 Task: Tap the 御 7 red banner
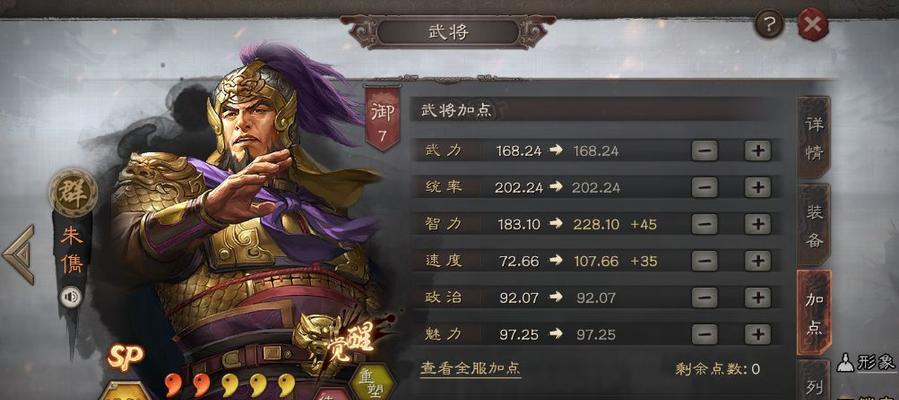click(382, 119)
